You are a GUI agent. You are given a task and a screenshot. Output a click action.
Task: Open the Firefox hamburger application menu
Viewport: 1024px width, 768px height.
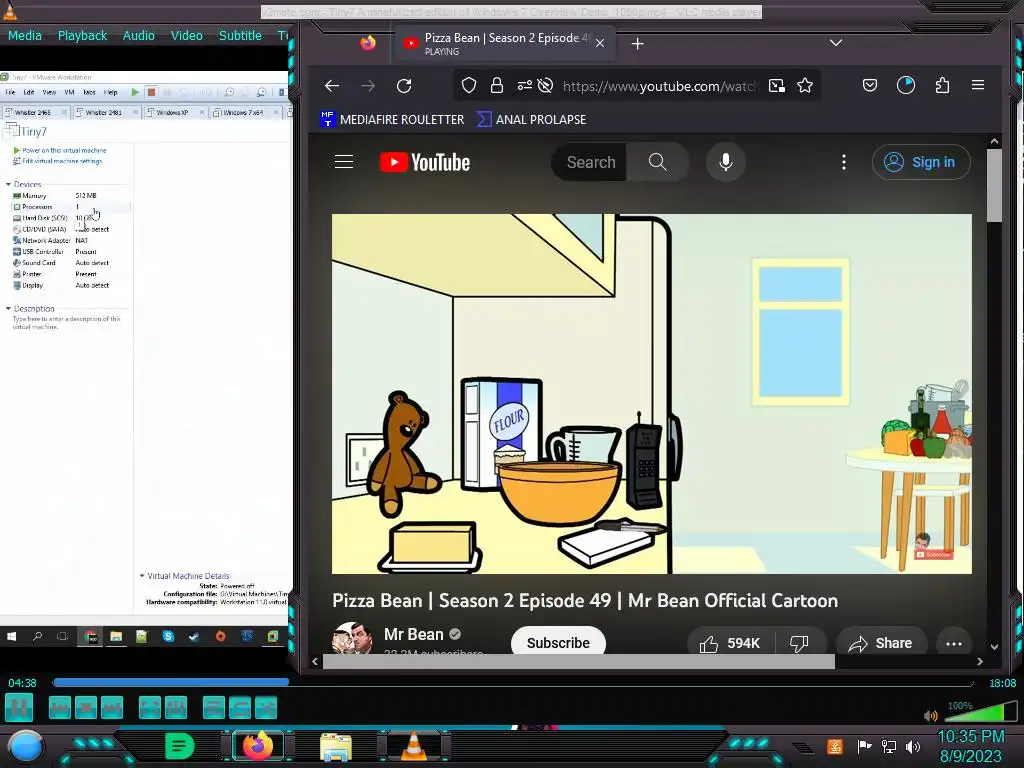point(978,86)
